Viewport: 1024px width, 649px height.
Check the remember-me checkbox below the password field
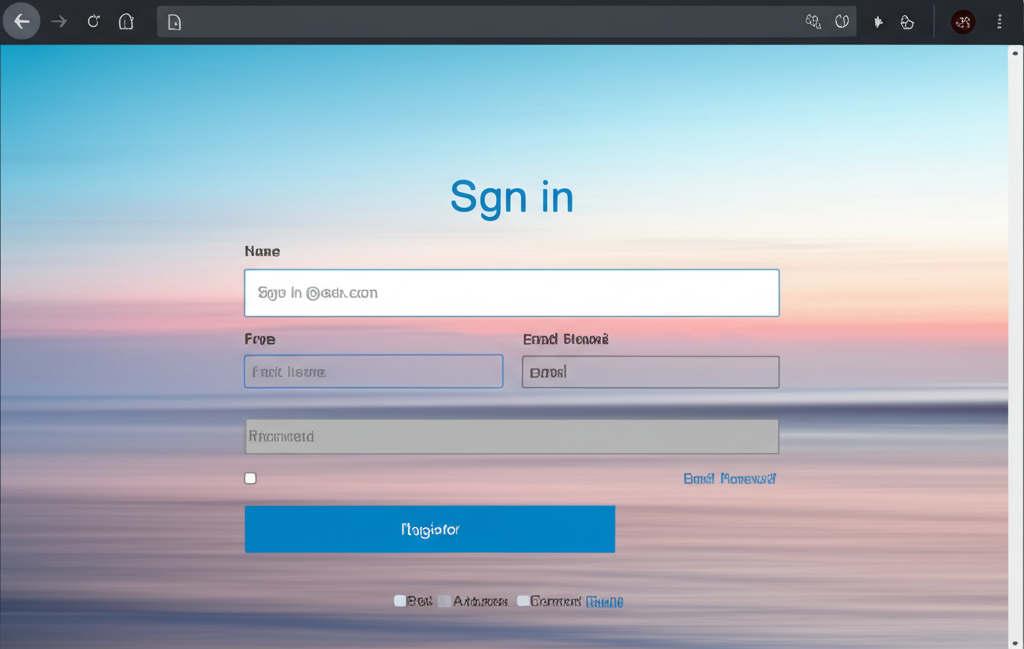click(250, 478)
